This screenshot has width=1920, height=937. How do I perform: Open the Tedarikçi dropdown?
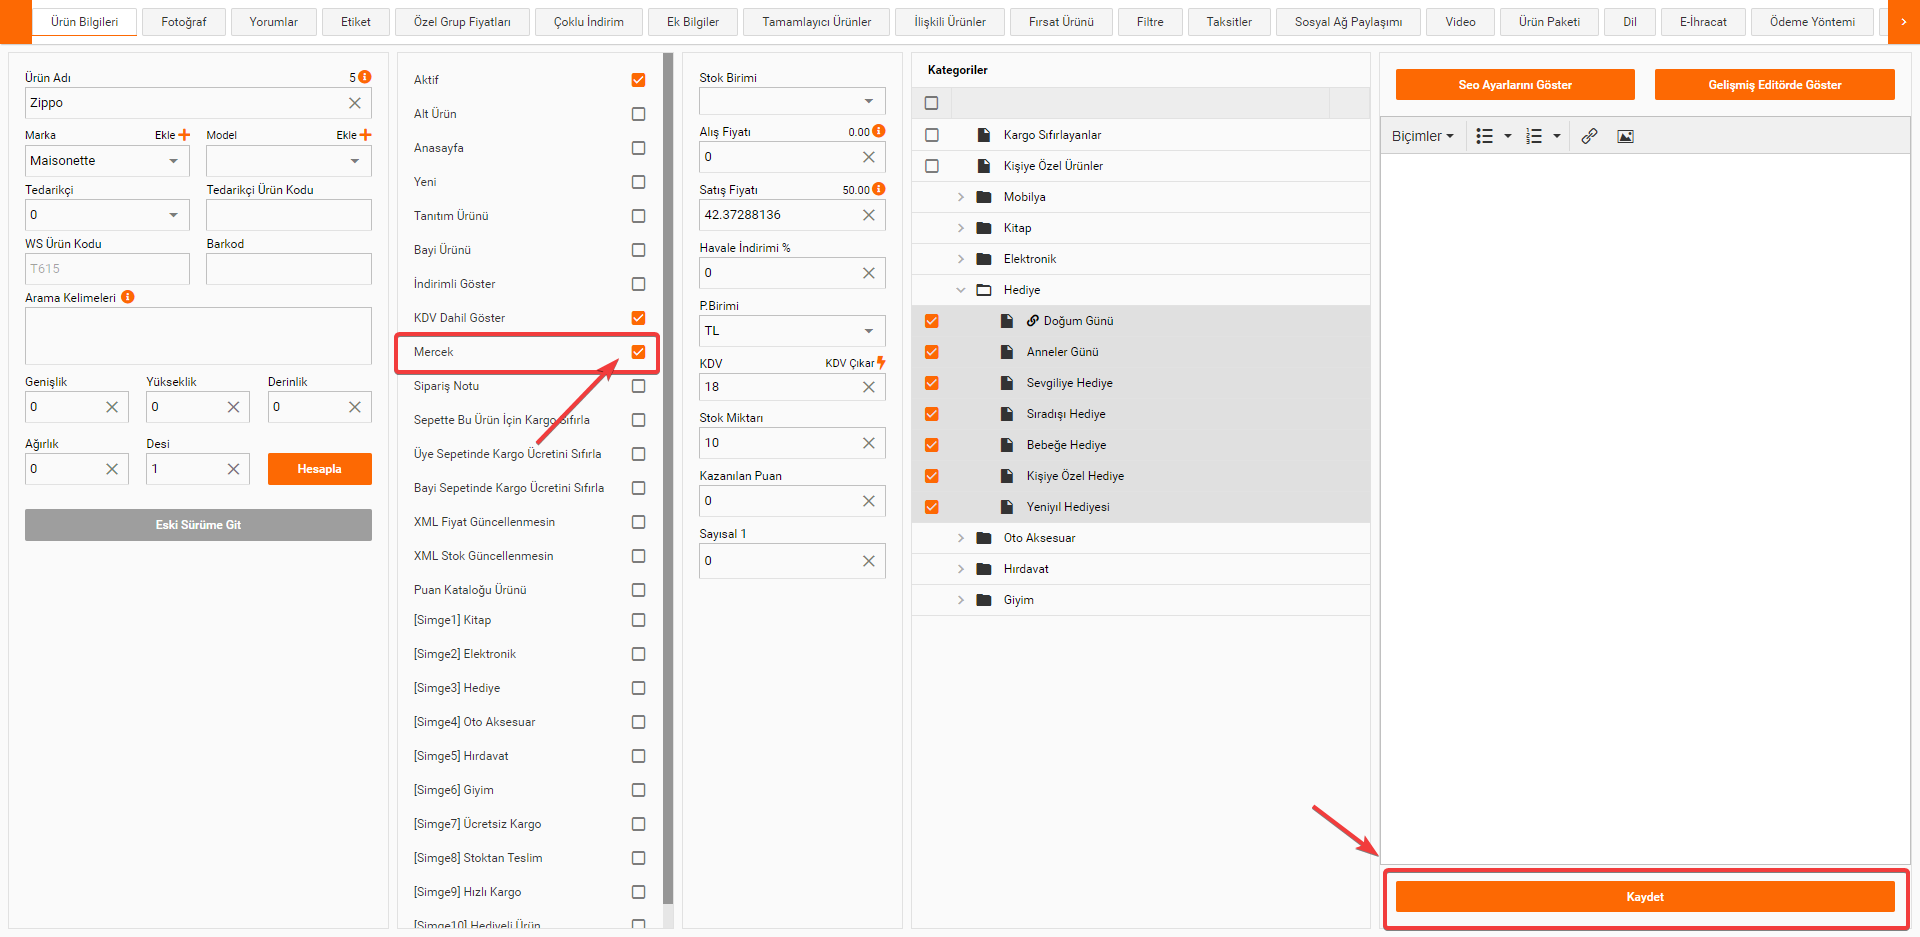pos(107,215)
